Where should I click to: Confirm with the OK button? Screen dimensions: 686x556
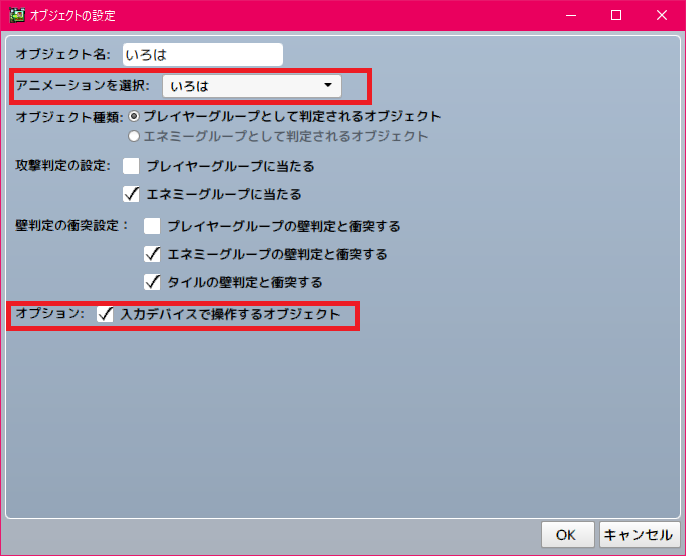point(567,535)
